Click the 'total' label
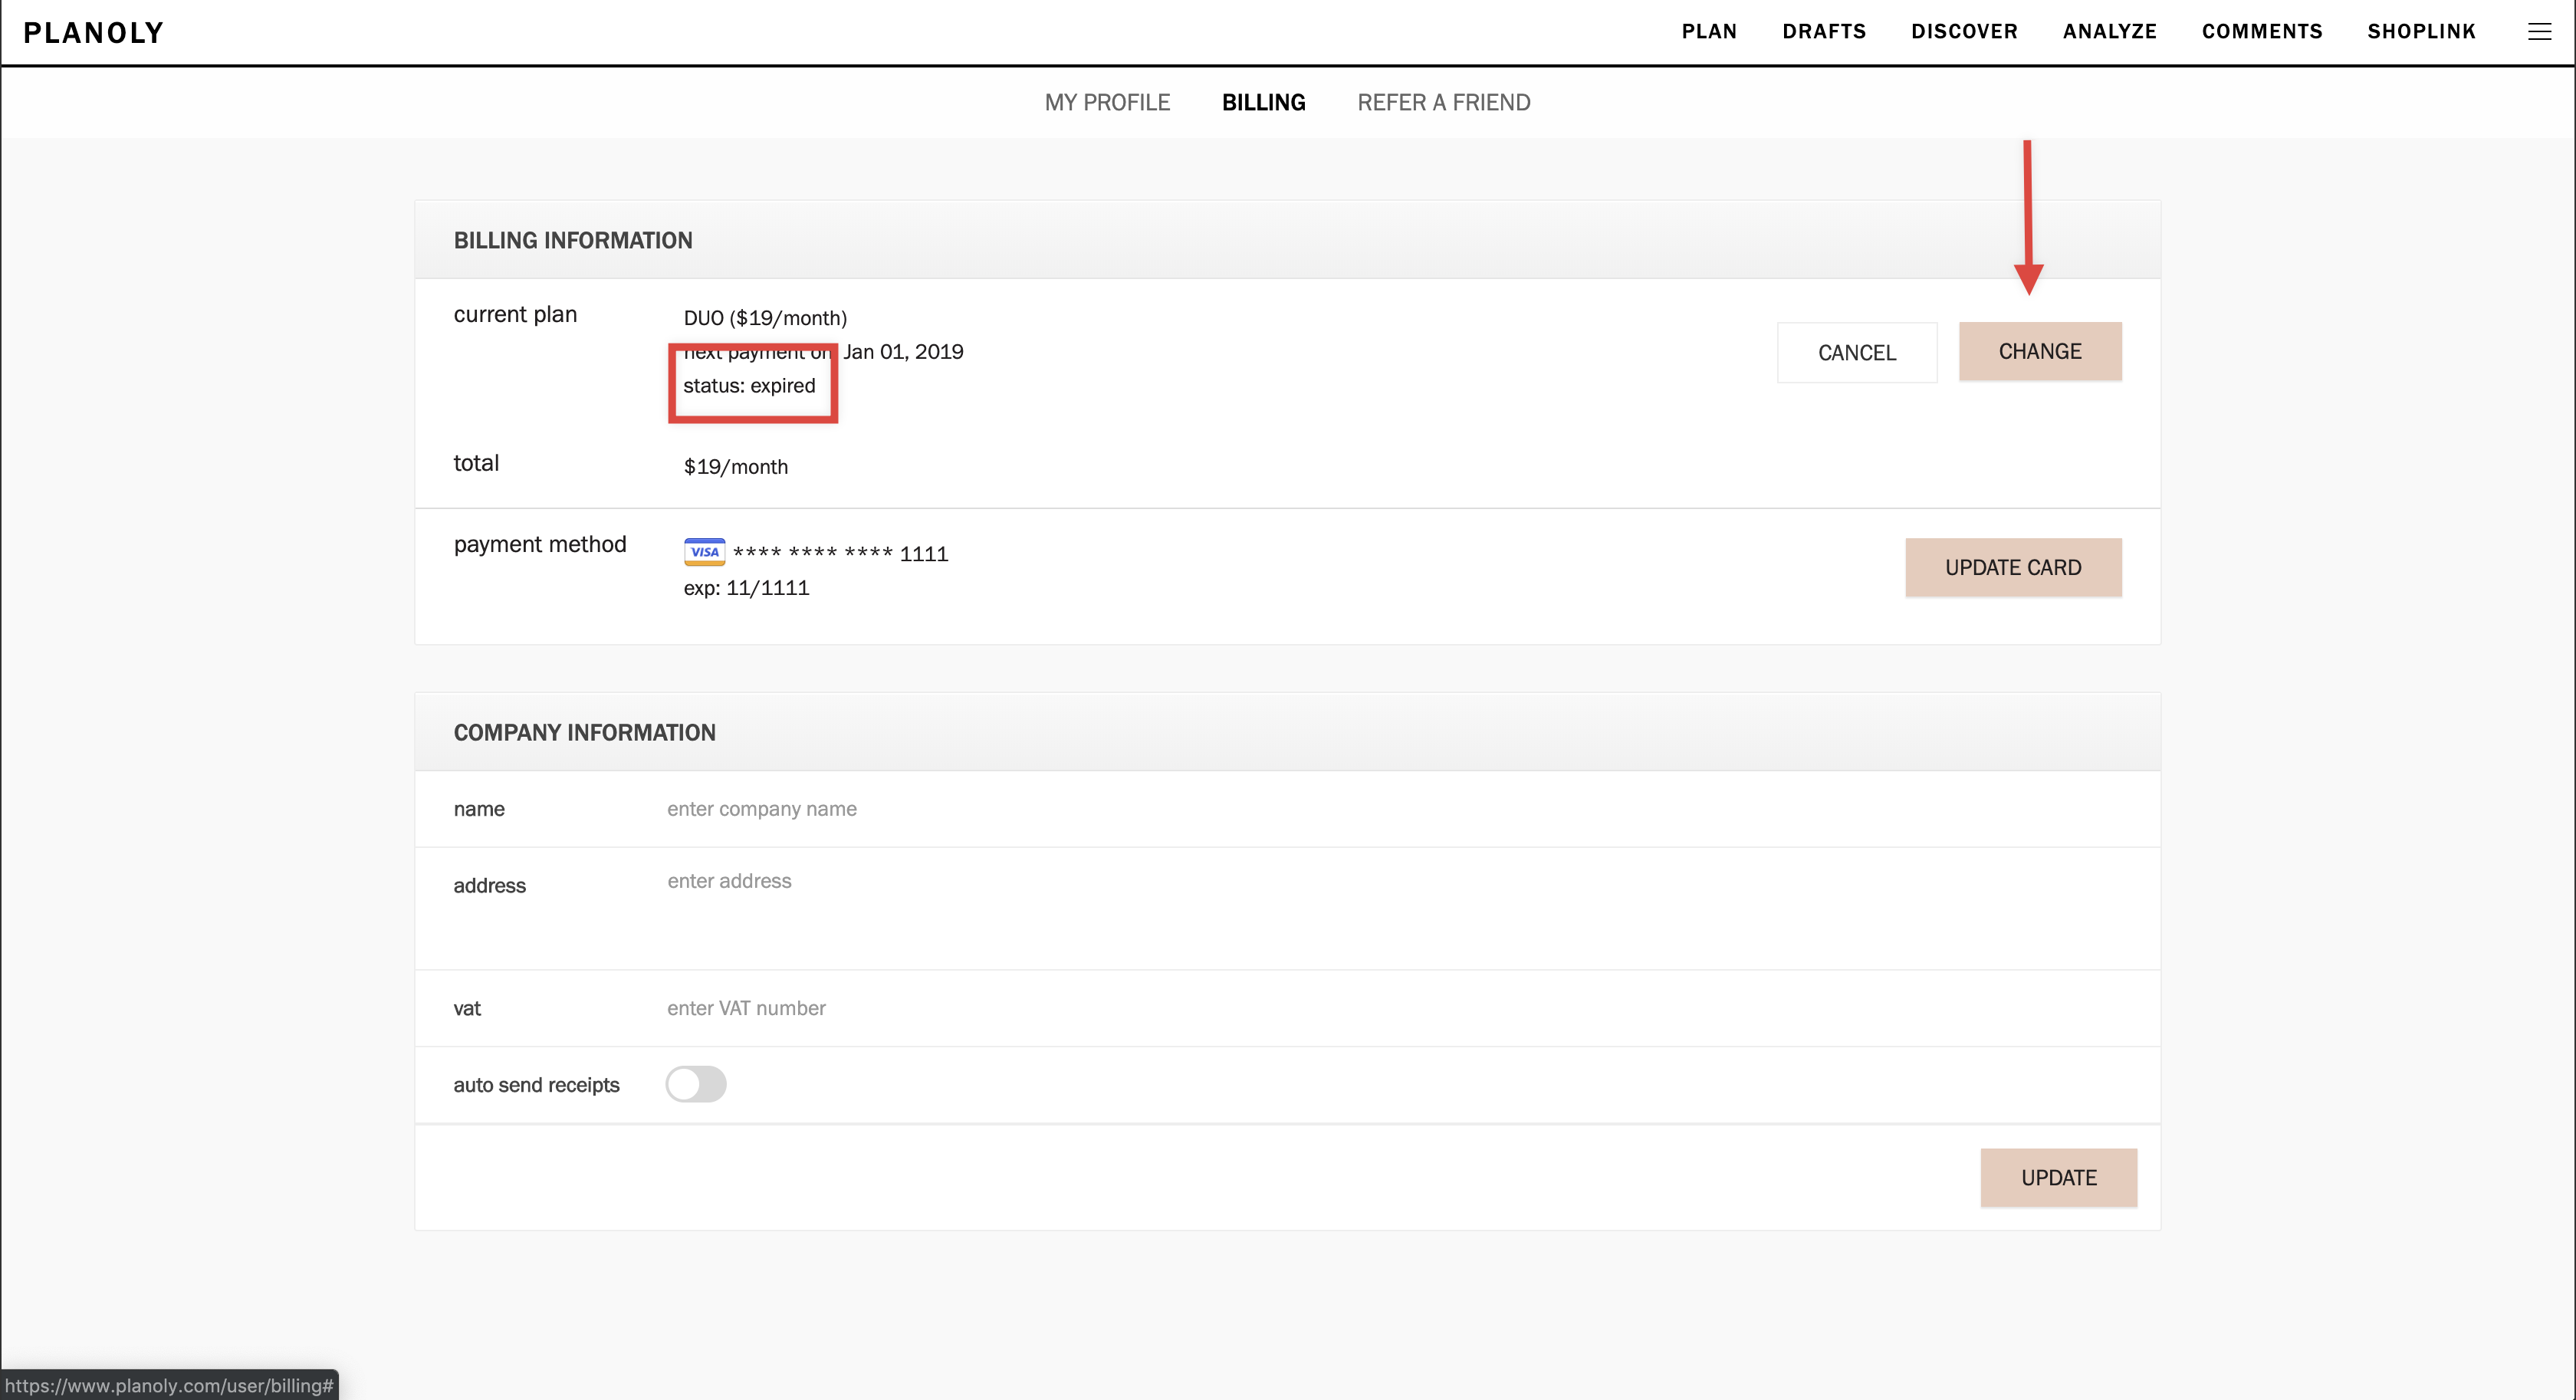 pos(476,463)
